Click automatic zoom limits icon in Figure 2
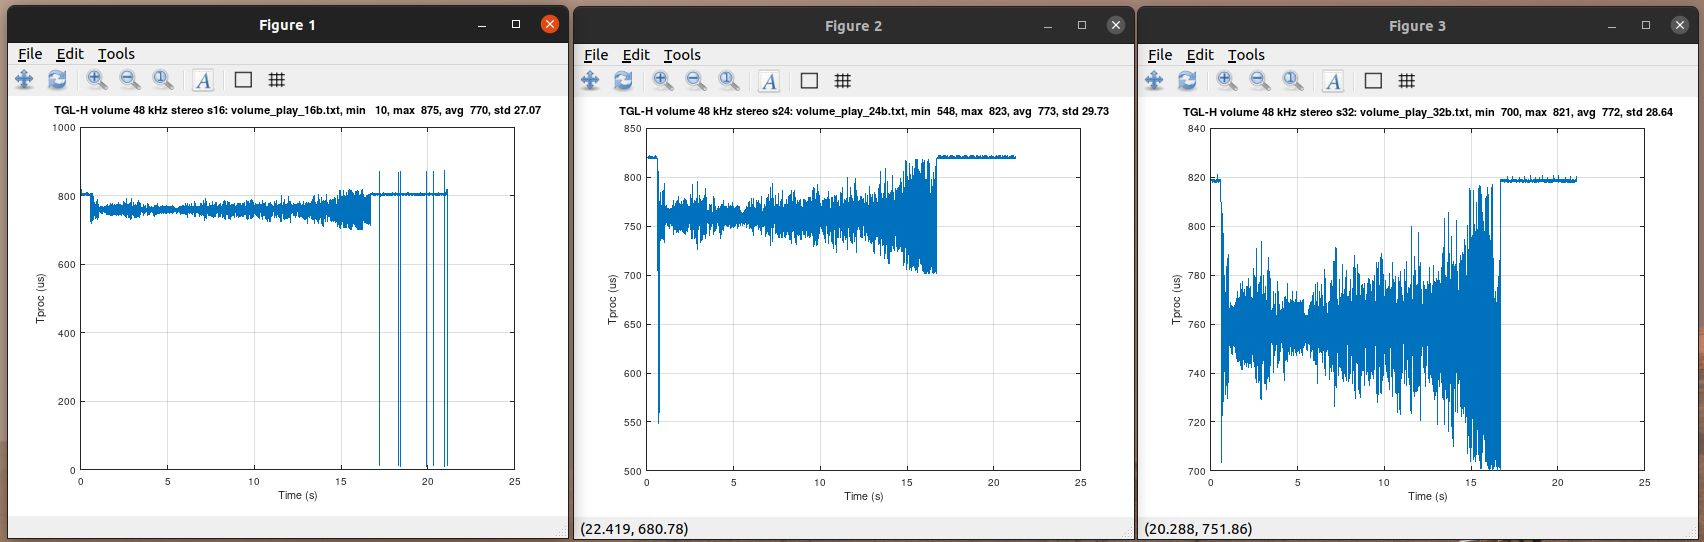 729,81
